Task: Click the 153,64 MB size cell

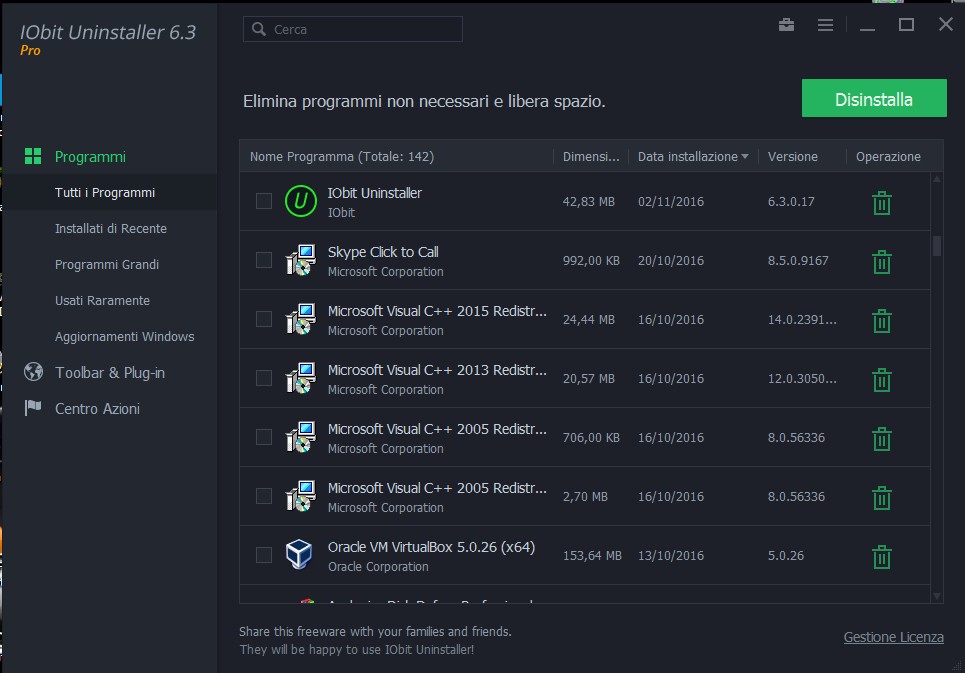Action: (592, 555)
